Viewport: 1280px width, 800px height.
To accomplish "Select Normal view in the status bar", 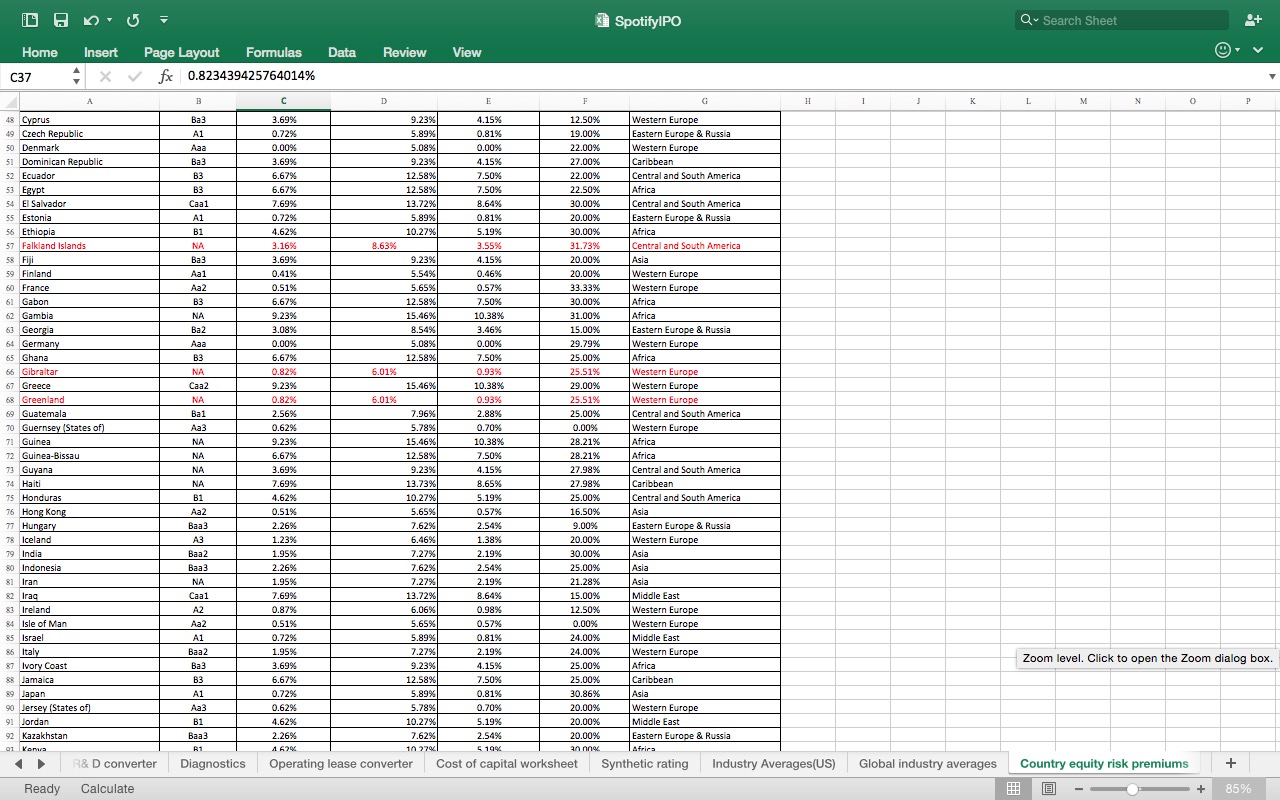I will point(1013,789).
